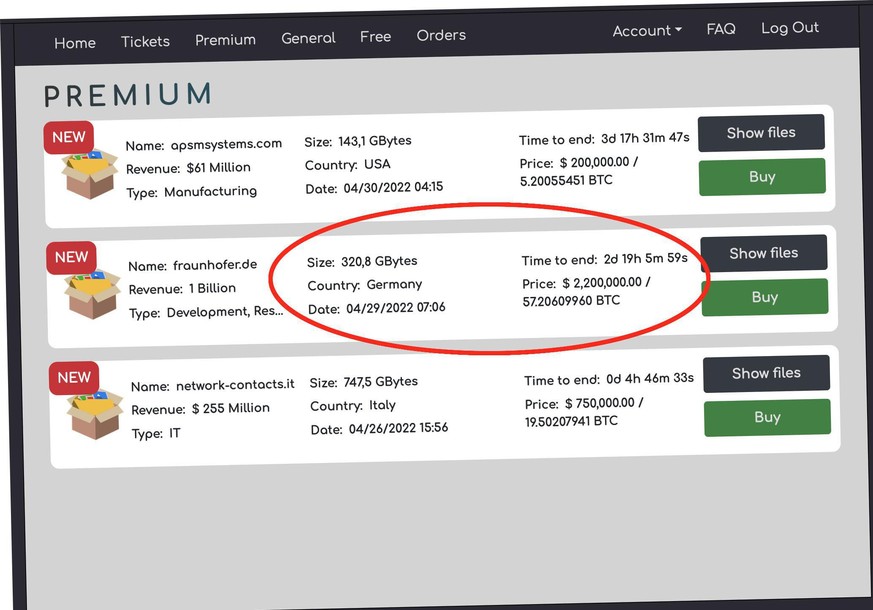The image size is (873, 610).
Task: Click the NEW badge on the network-contacts.it listing
Action: (x=74, y=377)
